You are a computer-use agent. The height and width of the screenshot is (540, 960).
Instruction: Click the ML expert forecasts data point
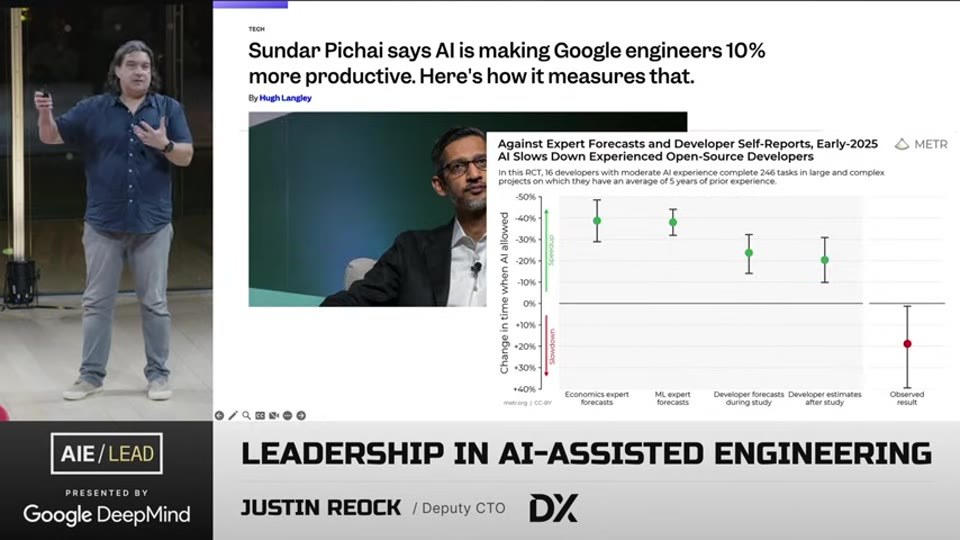tap(673, 223)
